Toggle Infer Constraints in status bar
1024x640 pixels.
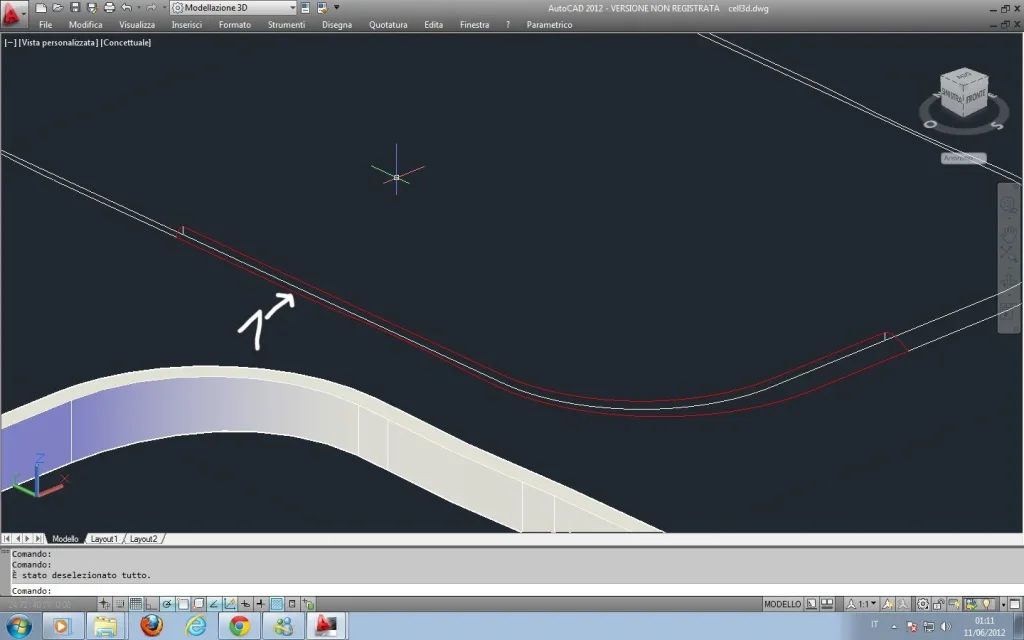(104, 604)
